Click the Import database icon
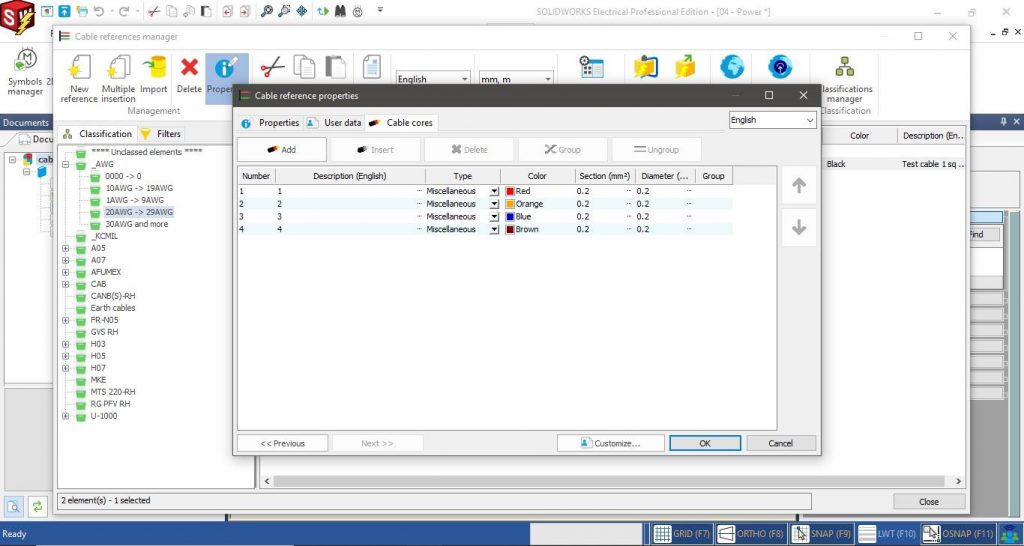This screenshot has height=546, width=1024. (x=154, y=68)
